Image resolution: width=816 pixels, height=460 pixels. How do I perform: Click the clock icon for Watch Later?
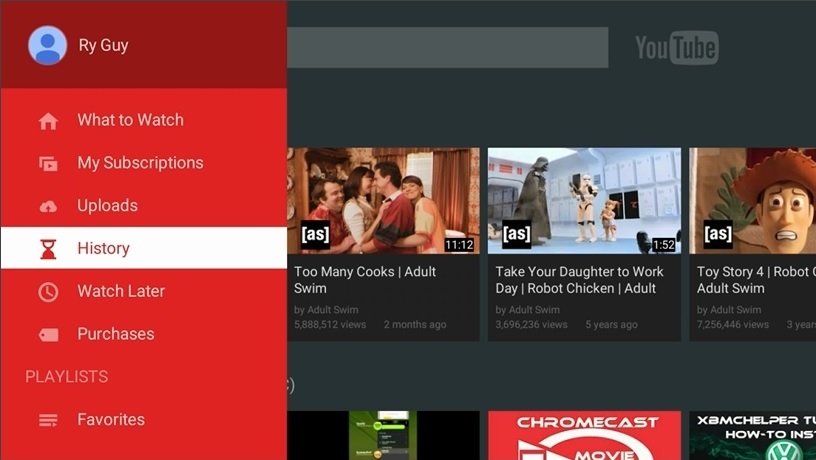(48, 292)
